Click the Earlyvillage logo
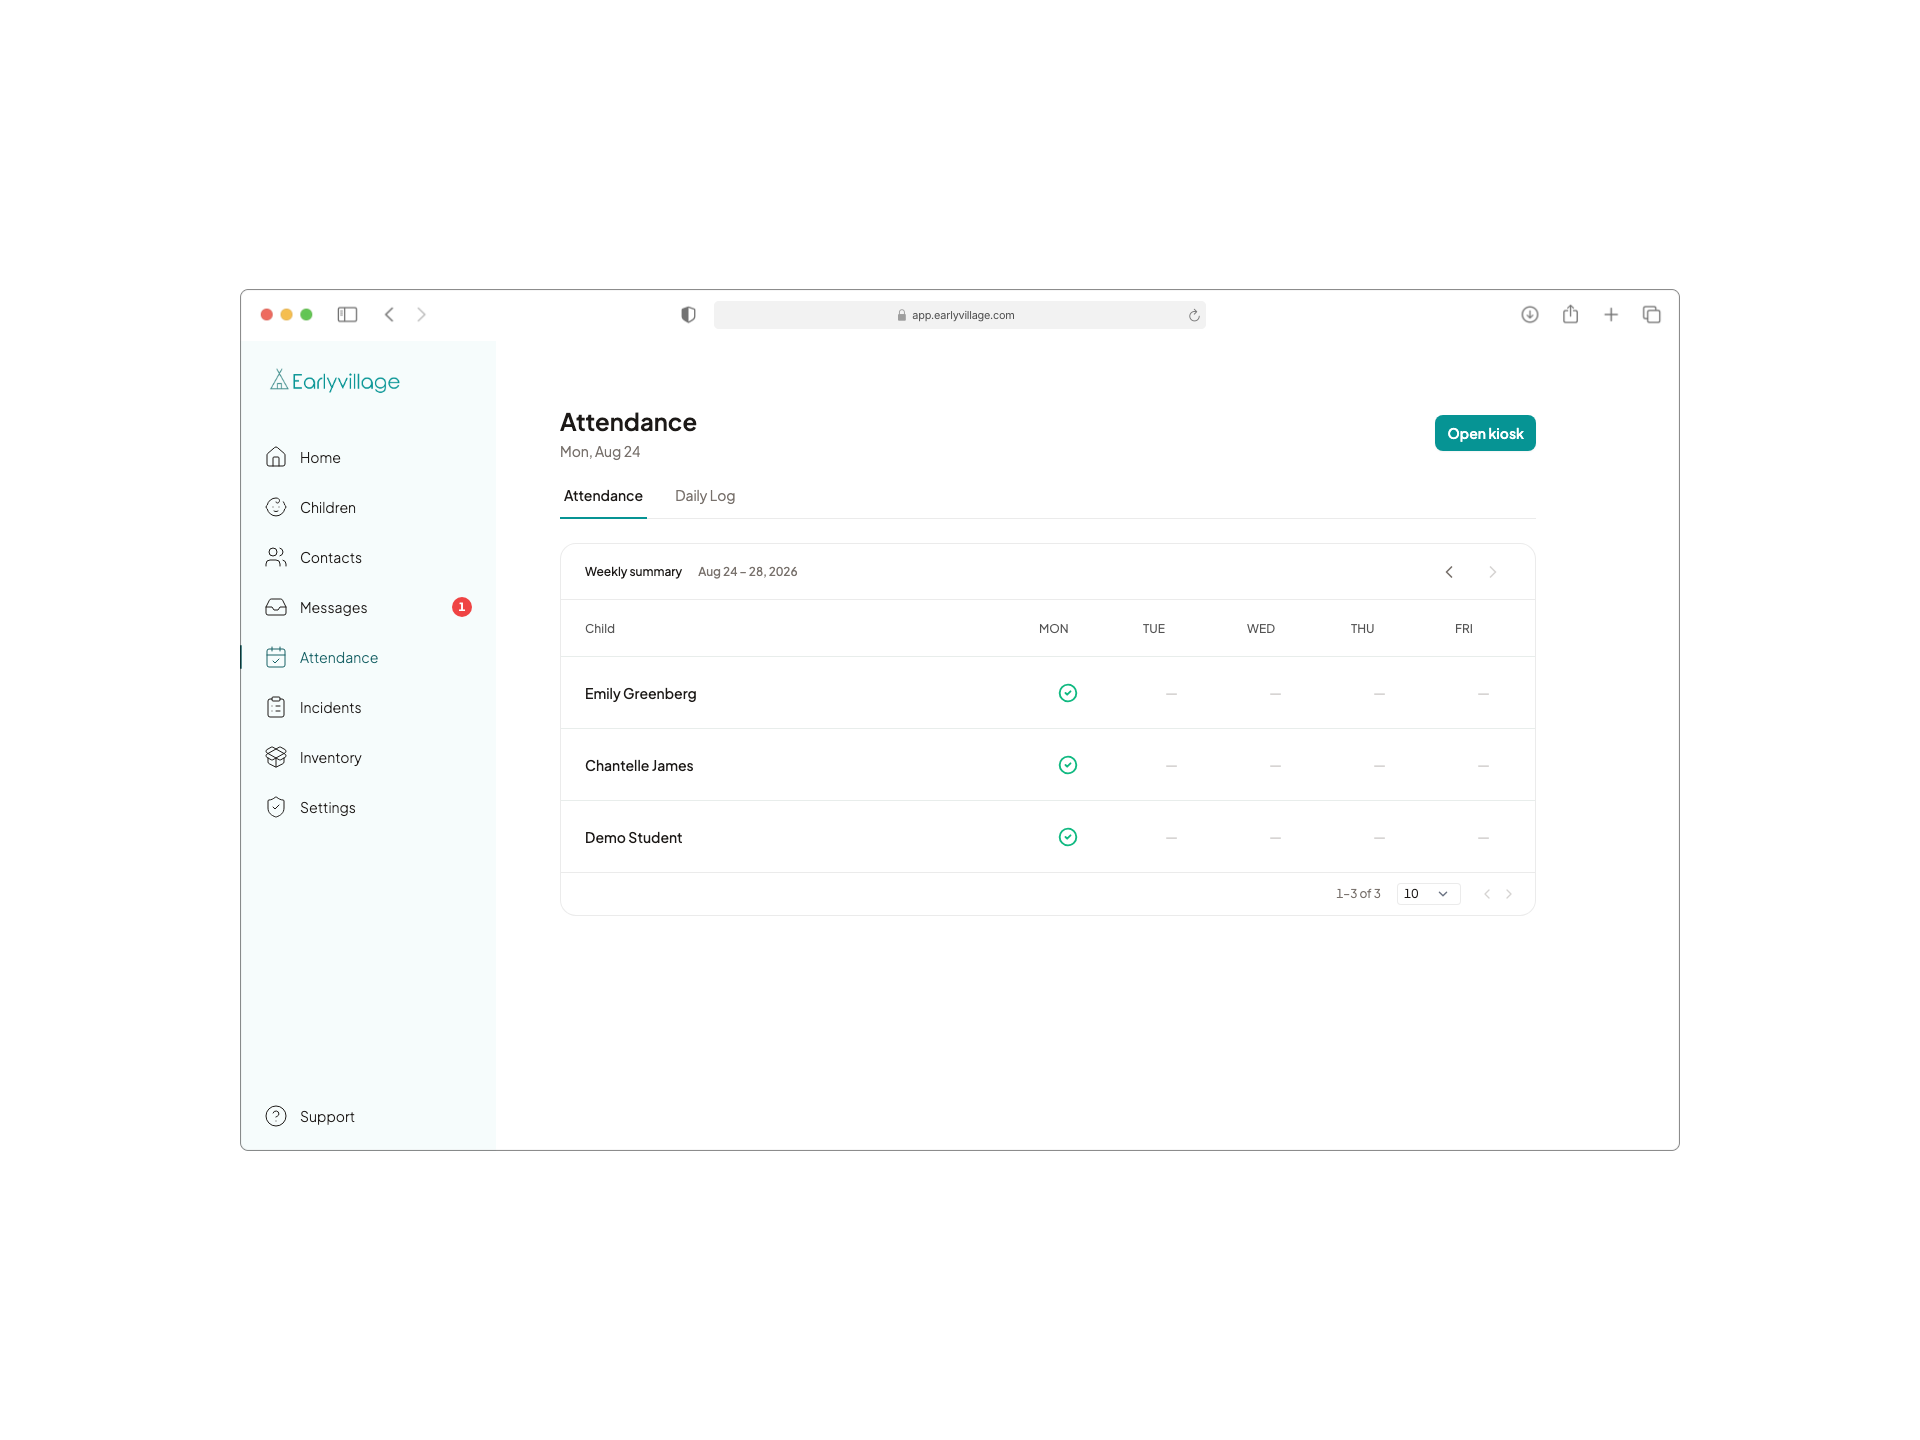 point(335,381)
